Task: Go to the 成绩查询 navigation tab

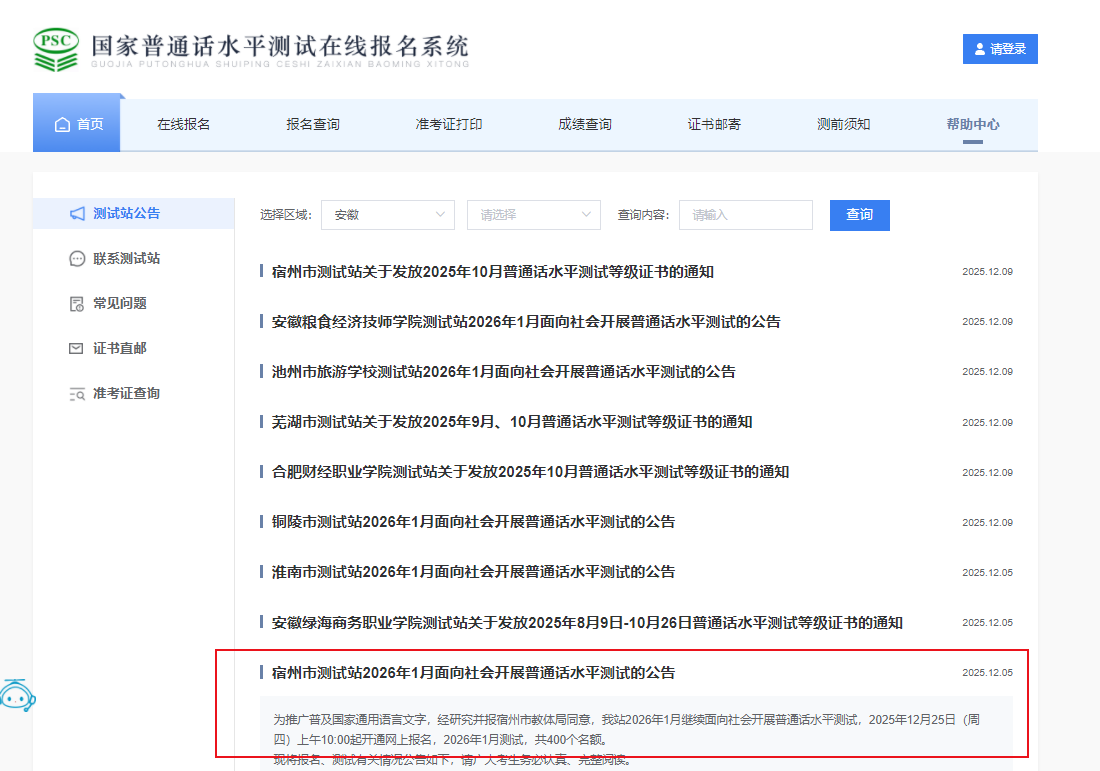Action: click(585, 125)
